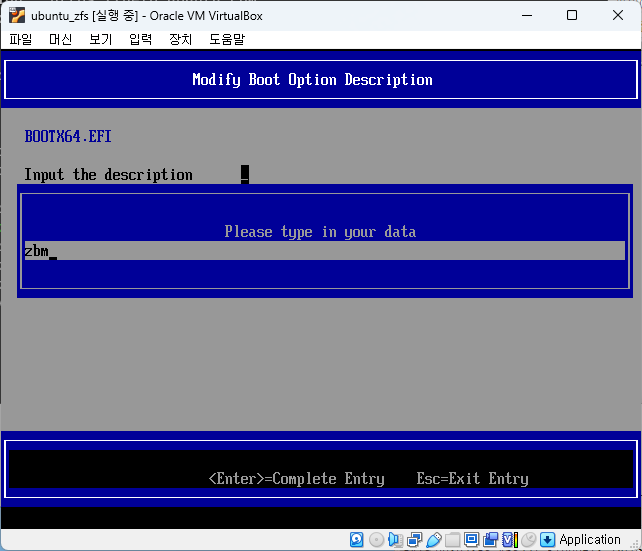
Task: Click the text field containing zbm
Action: click(322, 251)
